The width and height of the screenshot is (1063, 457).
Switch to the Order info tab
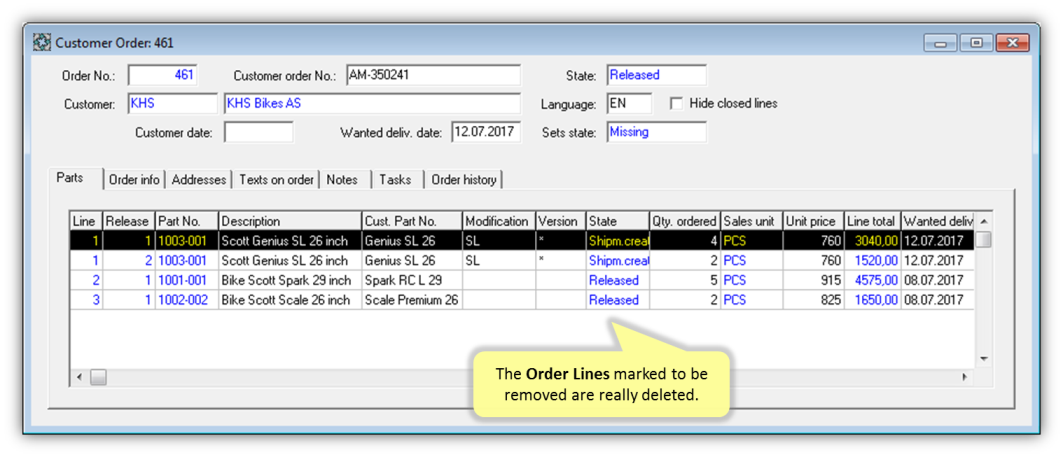coord(134,180)
